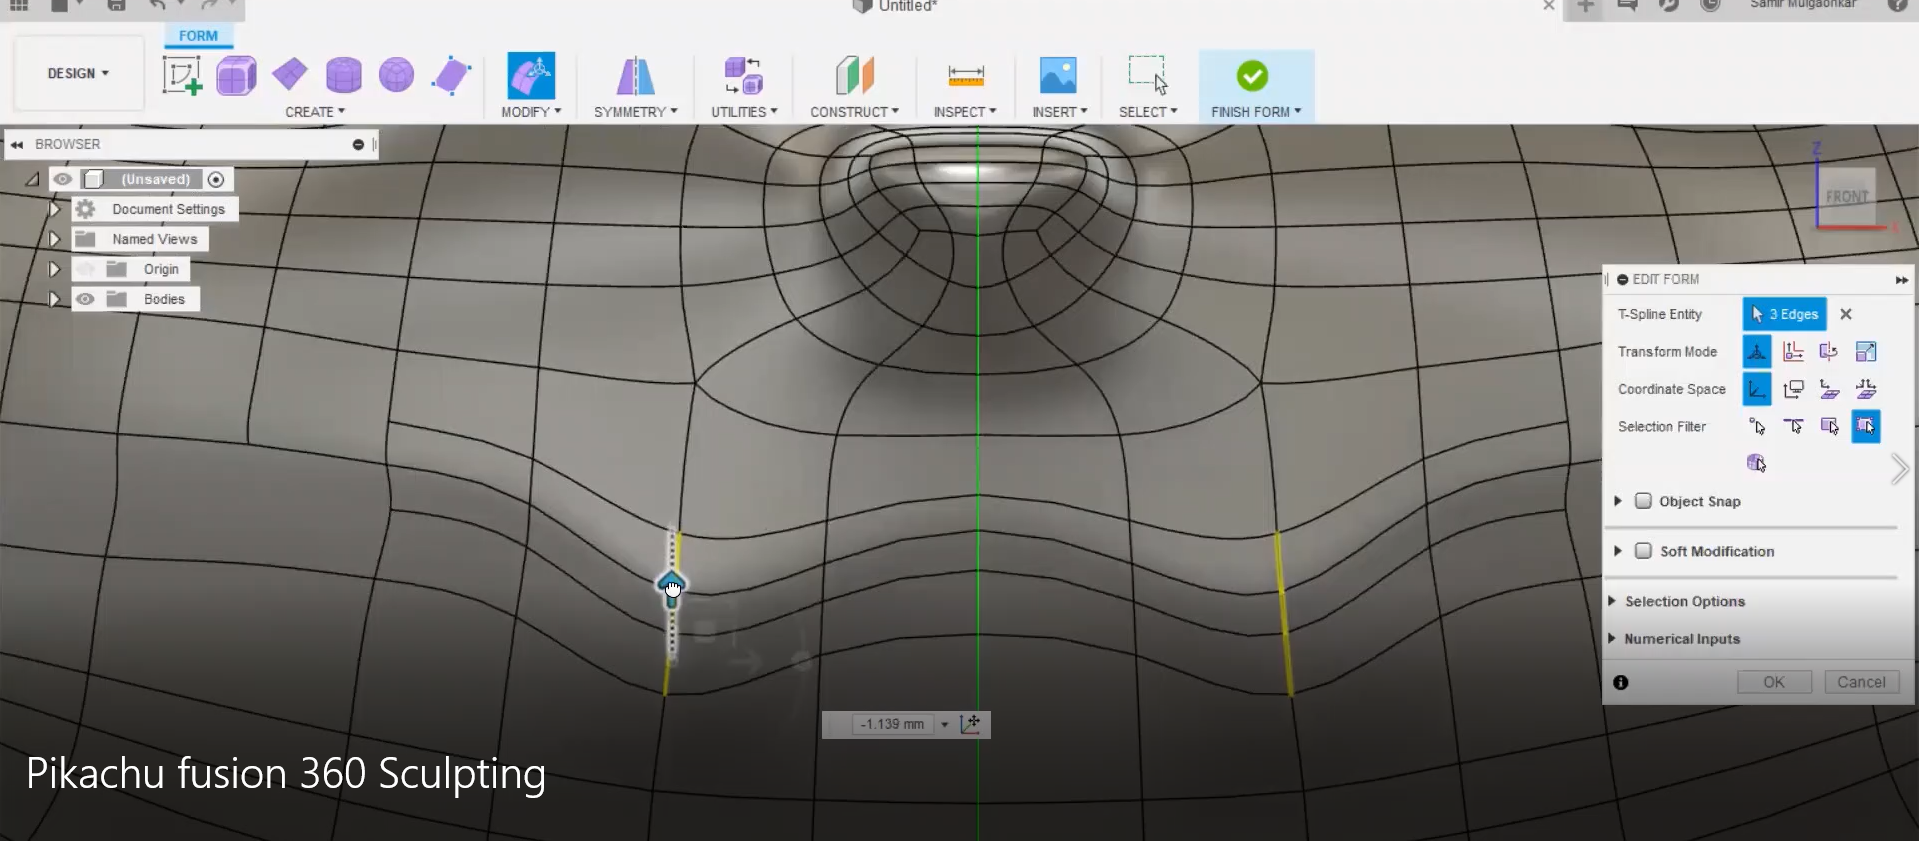This screenshot has width=1919, height=841.
Task: Open the Modify menu
Action: (531, 112)
